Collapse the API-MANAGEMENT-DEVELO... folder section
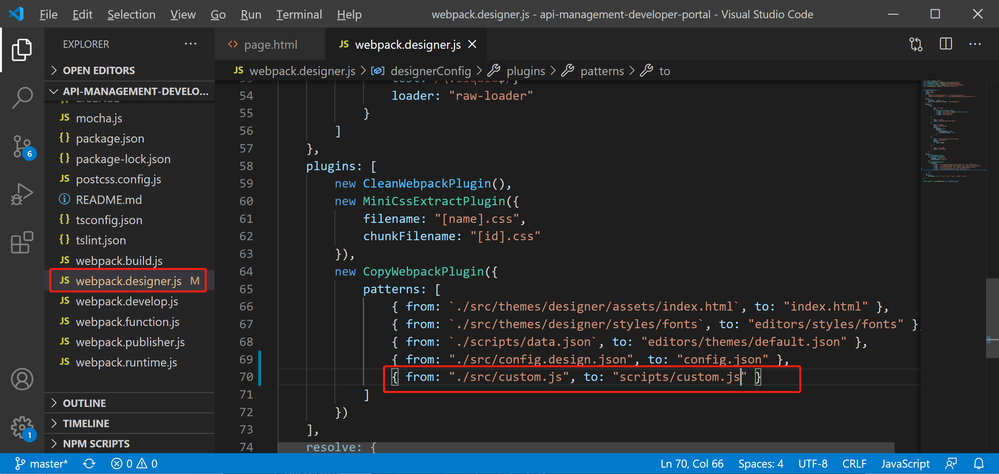This screenshot has width=999, height=474. [x=130, y=91]
